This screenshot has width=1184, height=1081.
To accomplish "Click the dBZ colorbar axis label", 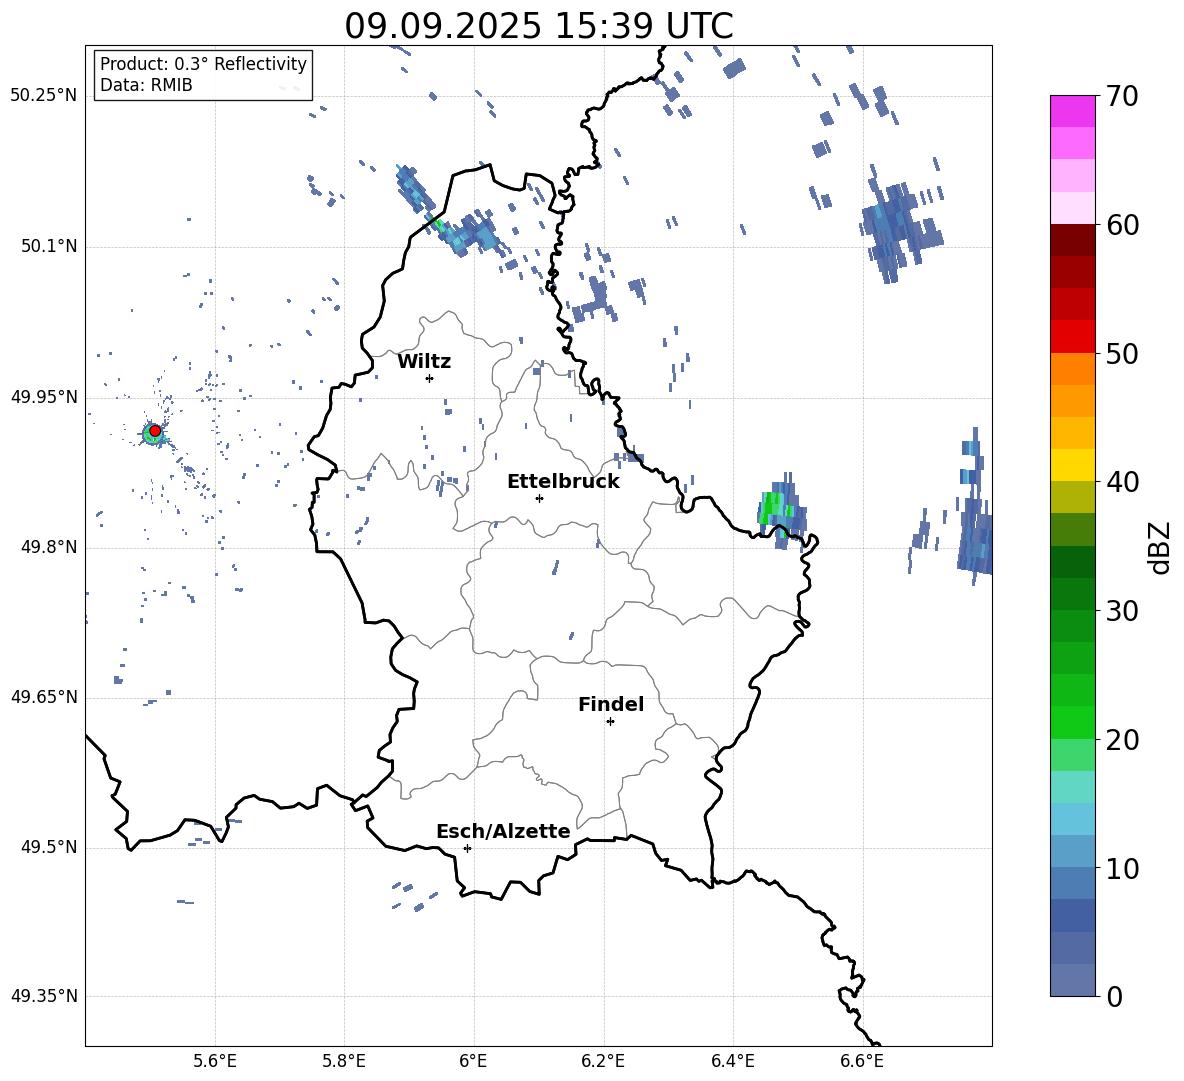I will tap(1159, 547).
